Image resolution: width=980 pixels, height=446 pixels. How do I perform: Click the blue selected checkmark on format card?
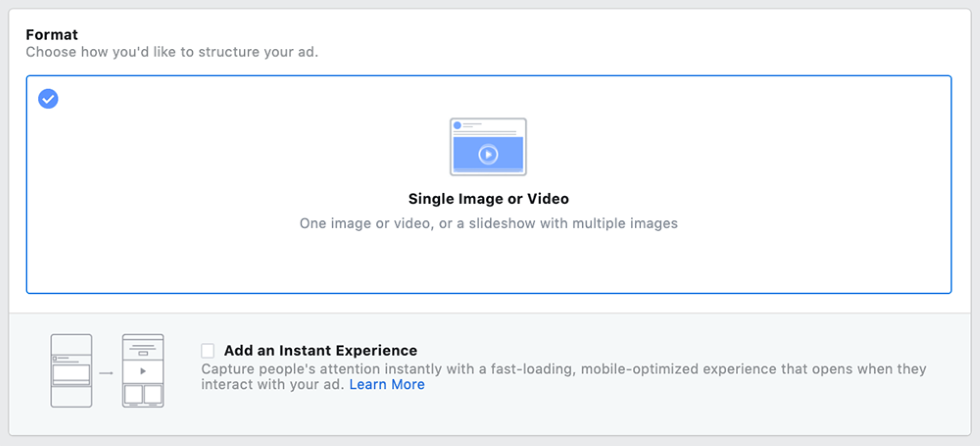(48, 98)
